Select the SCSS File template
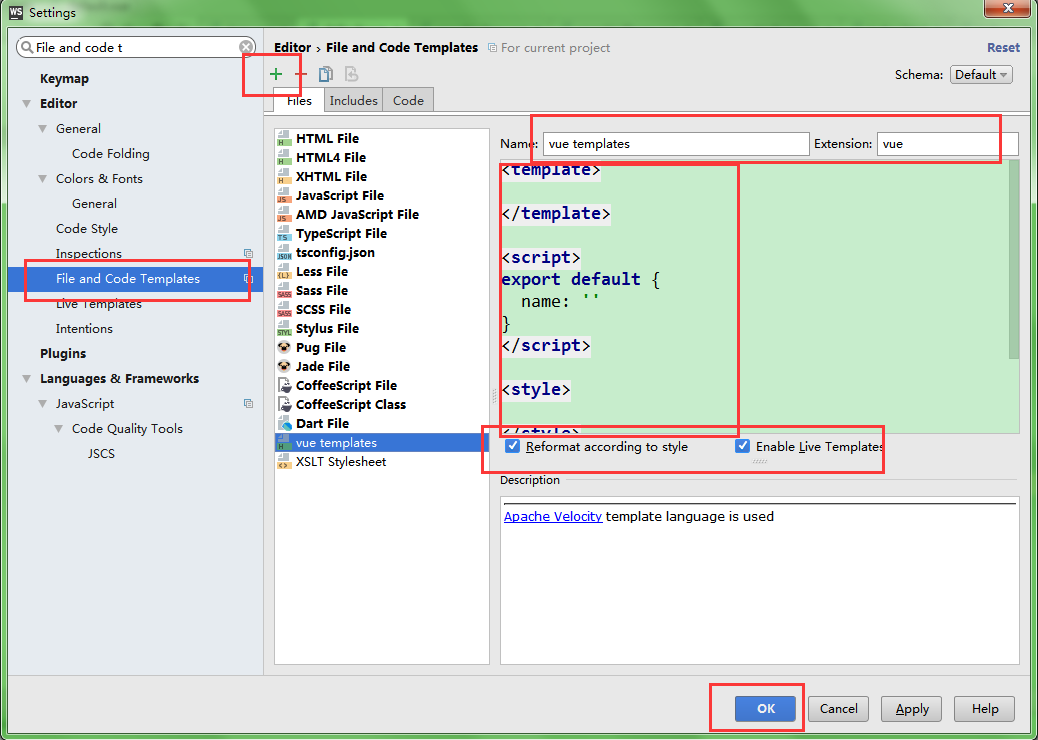 382,310
